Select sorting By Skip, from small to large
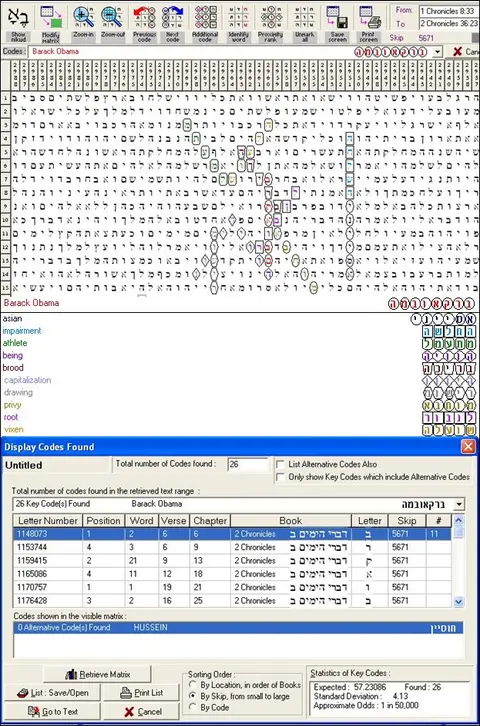Viewport: 480px width, 726px height. (193, 696)
